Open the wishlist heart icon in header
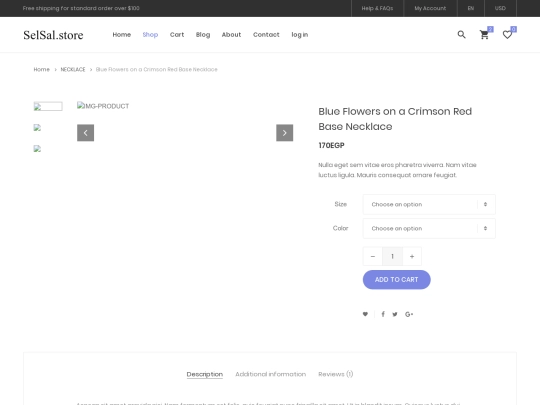 click(x=507, y=34)
